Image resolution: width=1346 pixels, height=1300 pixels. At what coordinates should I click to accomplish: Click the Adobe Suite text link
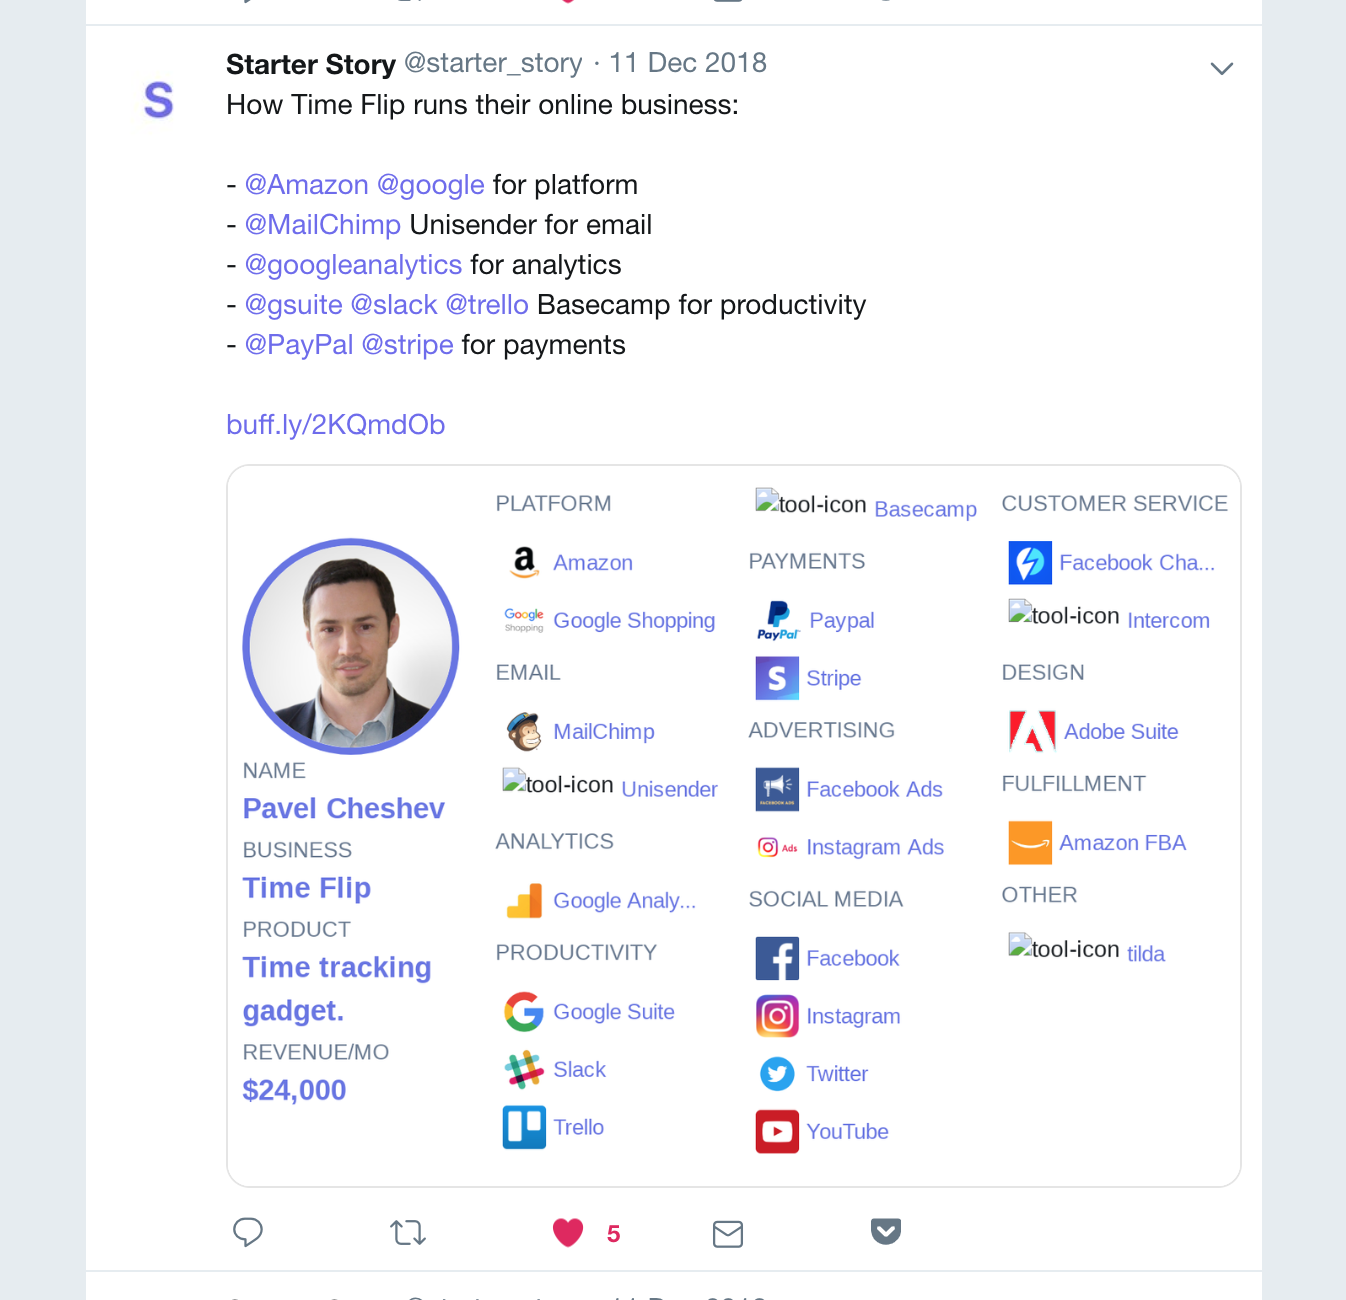(1121, 731)
